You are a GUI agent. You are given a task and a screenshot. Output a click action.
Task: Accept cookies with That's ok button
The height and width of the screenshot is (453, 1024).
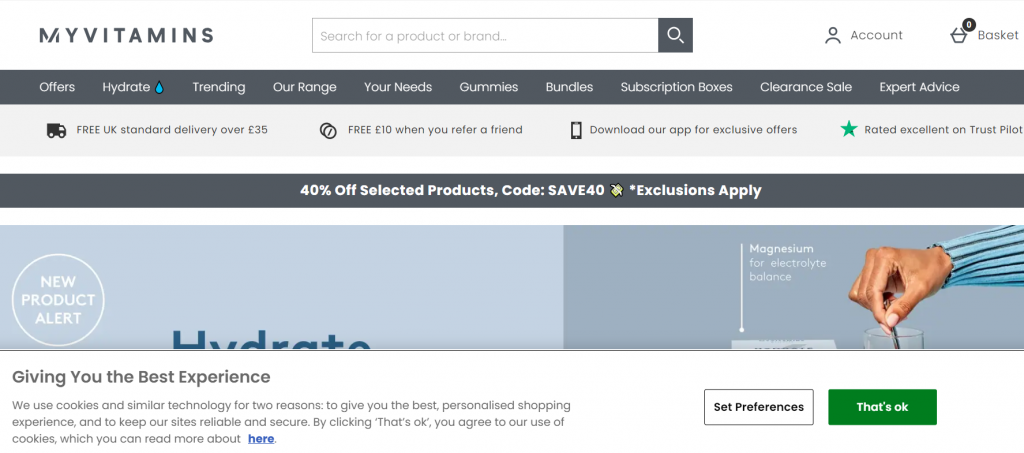point(882,407)
